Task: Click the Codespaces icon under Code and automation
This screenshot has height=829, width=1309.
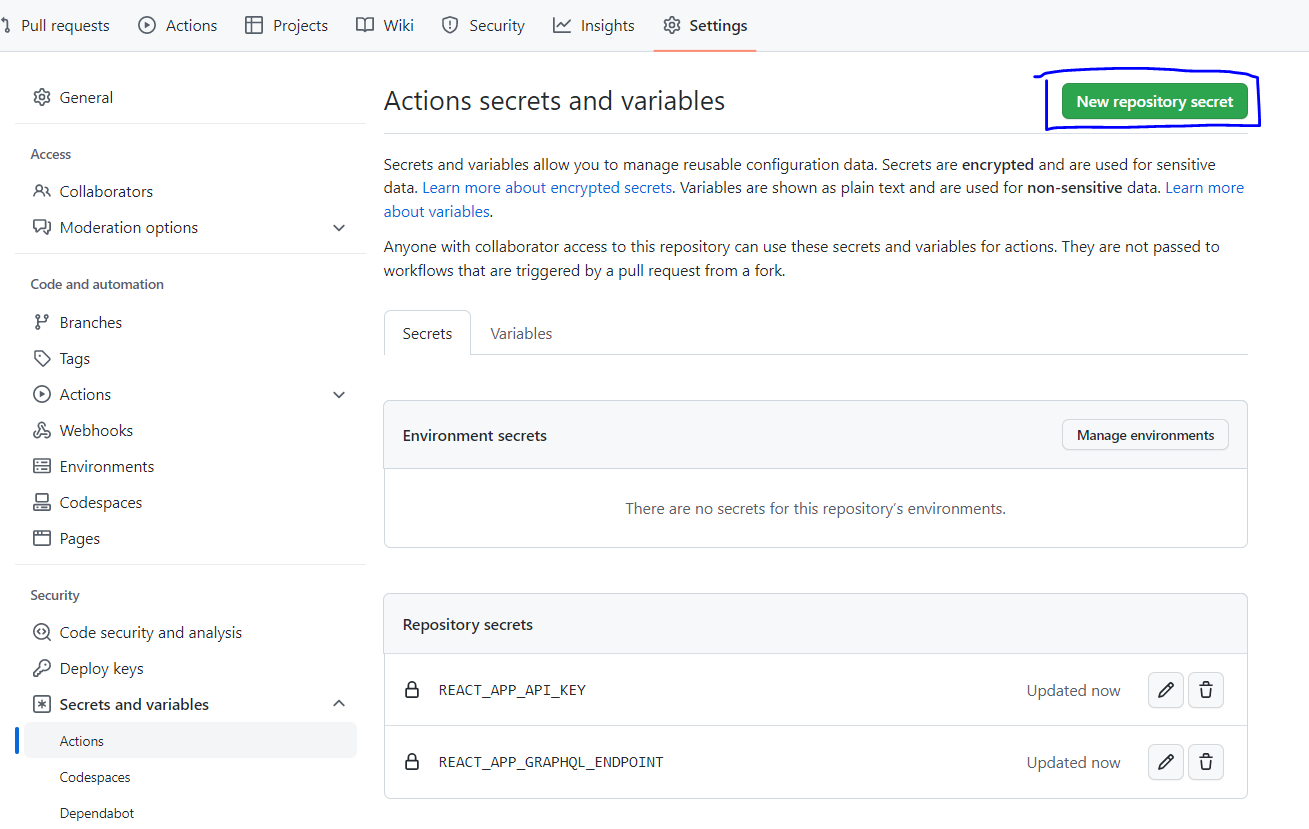Action: point(42,502)
